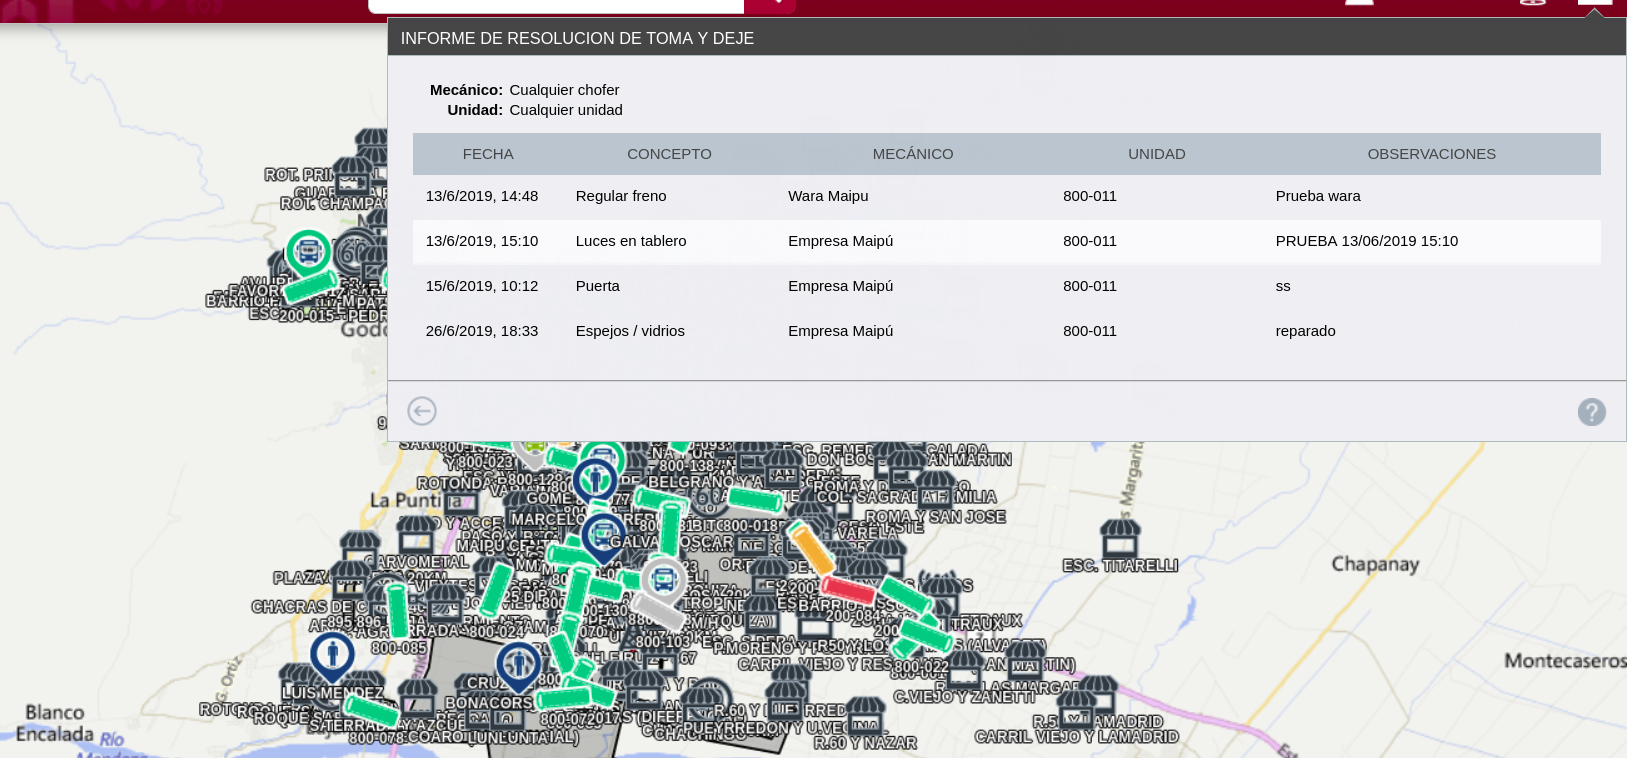Click the CONCEPTO column header
The image size is (1627, 758).
pyautogui.click(x=669, y=154)
